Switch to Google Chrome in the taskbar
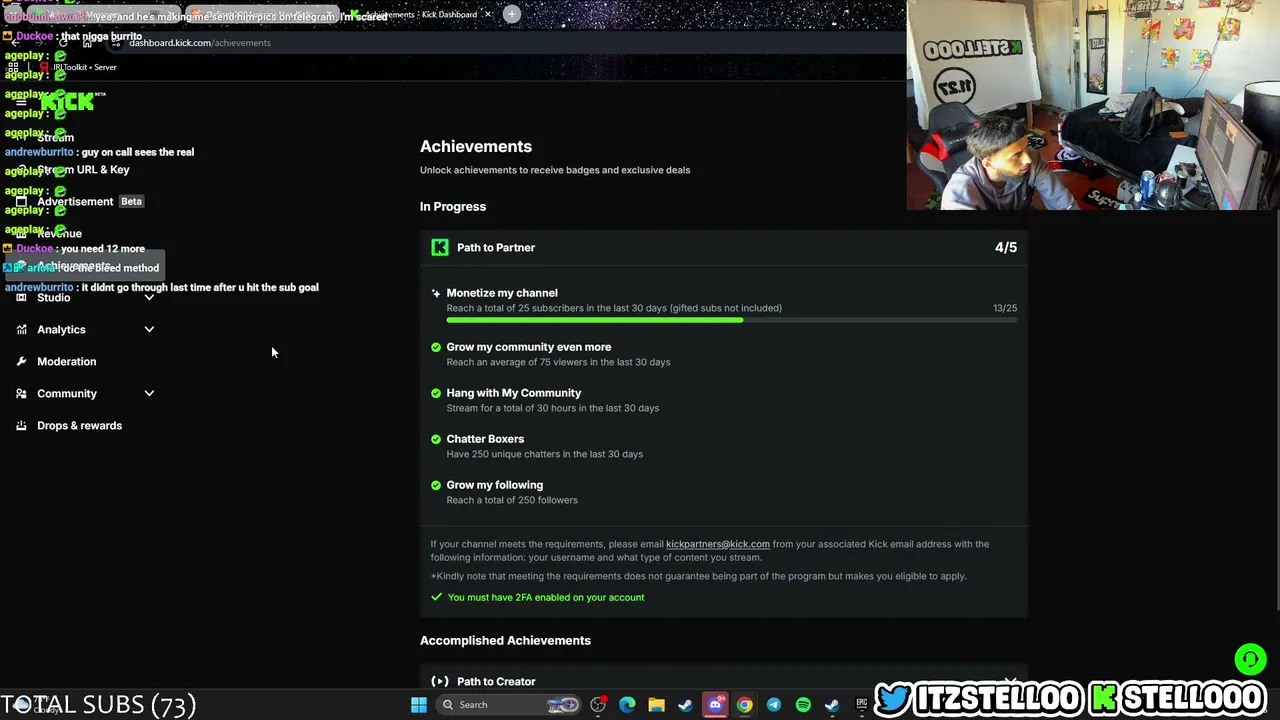Image resolution: width=1280 pixels, height=720 pixels. [x=744, y=705]
